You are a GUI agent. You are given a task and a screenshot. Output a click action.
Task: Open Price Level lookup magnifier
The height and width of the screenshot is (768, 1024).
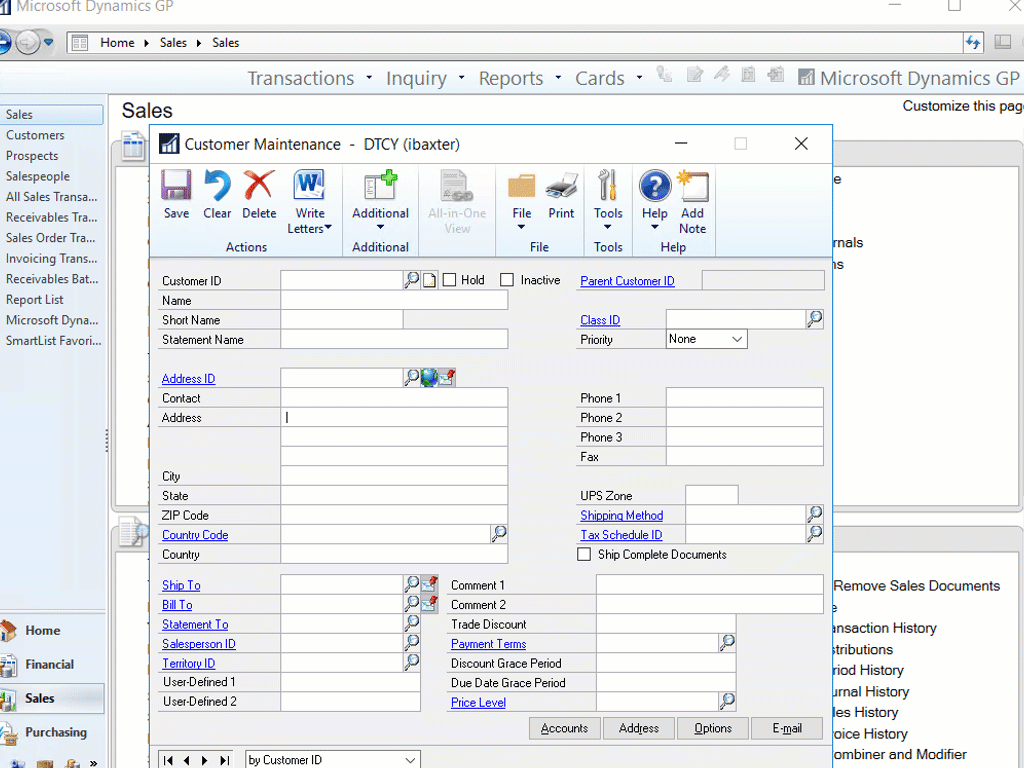[727, 701]
